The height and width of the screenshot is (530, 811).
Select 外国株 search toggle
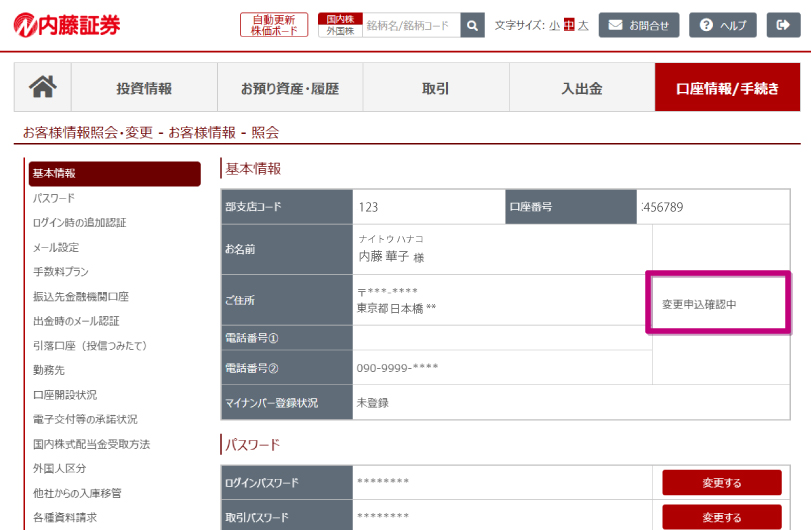(x=340, y=31)
